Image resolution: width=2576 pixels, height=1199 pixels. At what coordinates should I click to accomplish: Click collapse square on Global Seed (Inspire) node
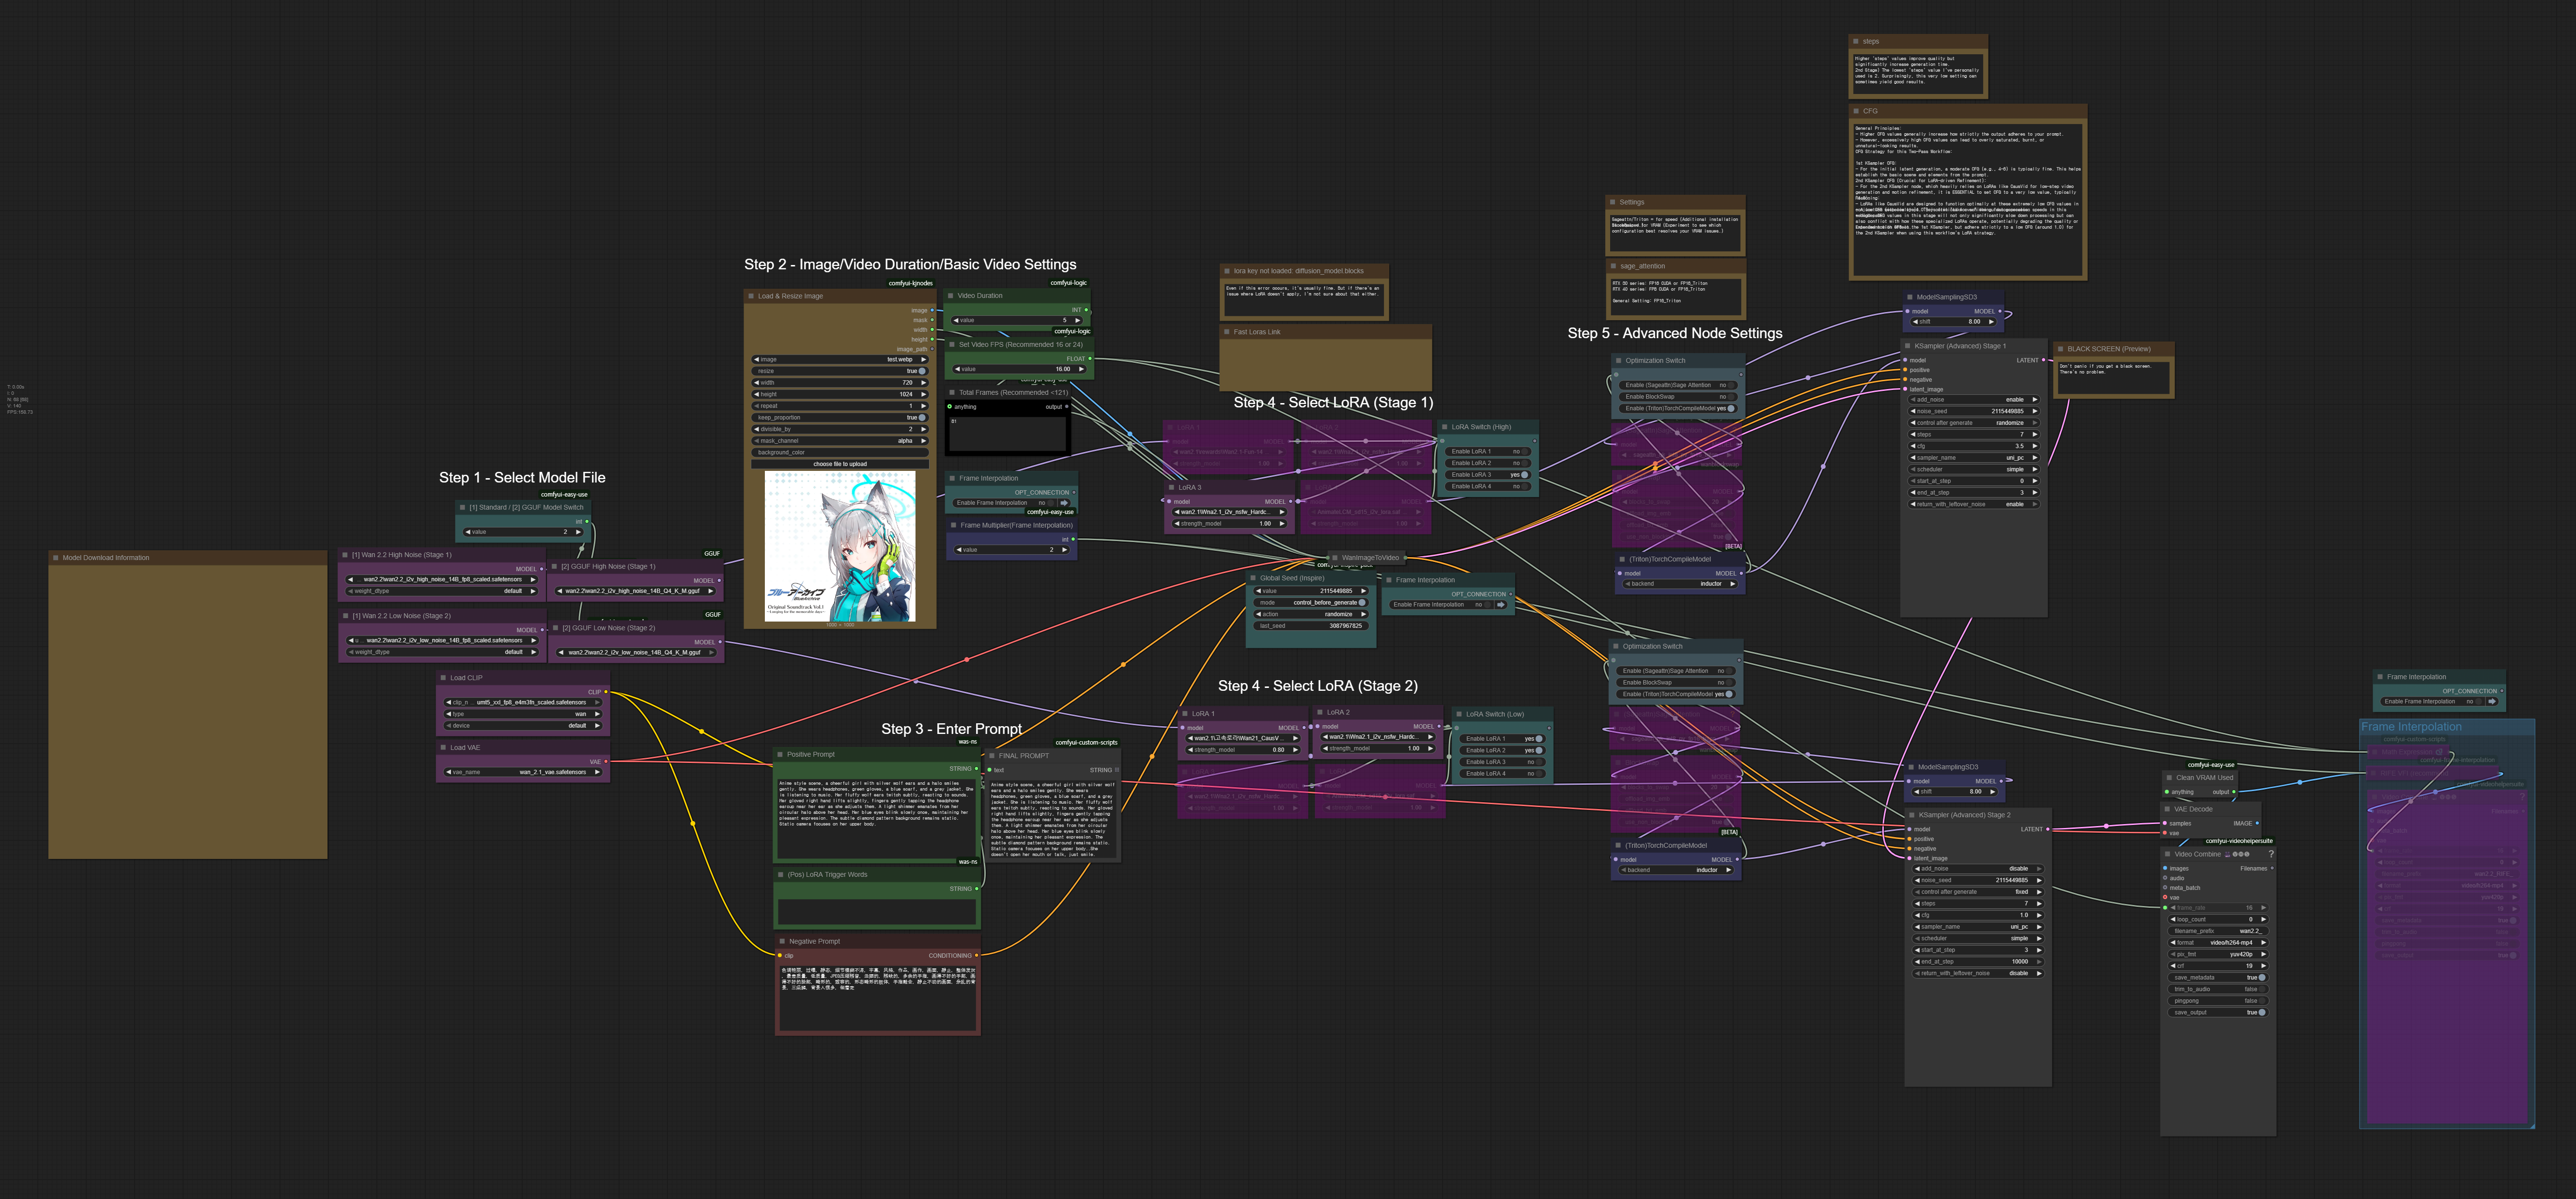[1253, 578]
